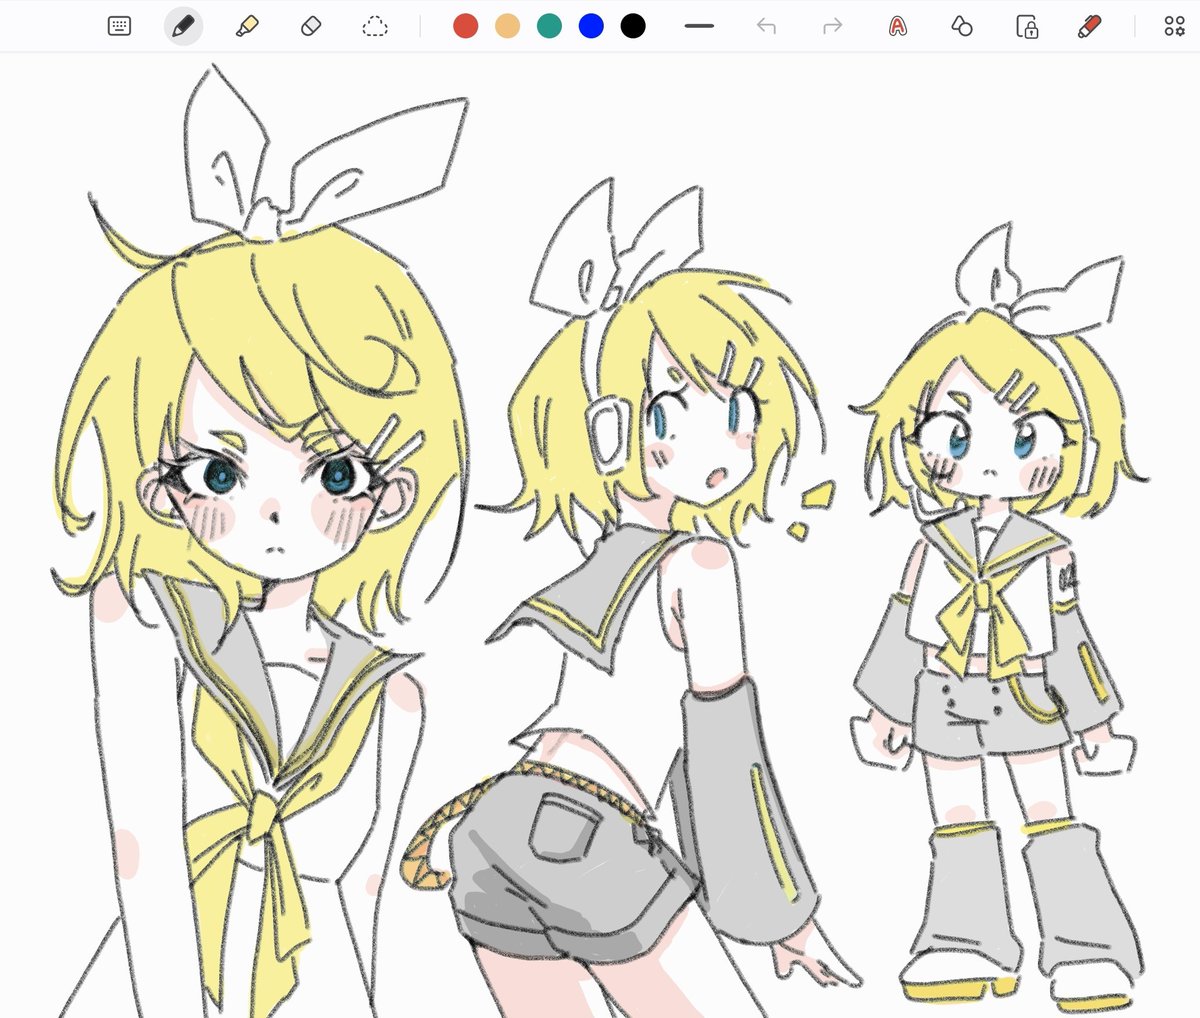Viewport: 1200px width, 1018px height.
Task: Open the keyboard input tool
Action: tap(120, 26)
